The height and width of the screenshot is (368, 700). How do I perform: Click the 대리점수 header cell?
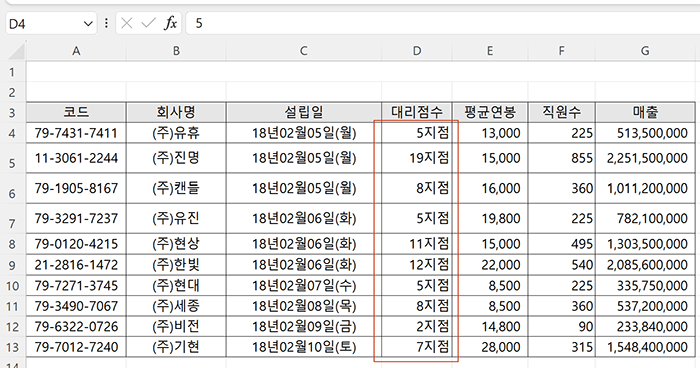pyautogui.click(x=417, y=112)
